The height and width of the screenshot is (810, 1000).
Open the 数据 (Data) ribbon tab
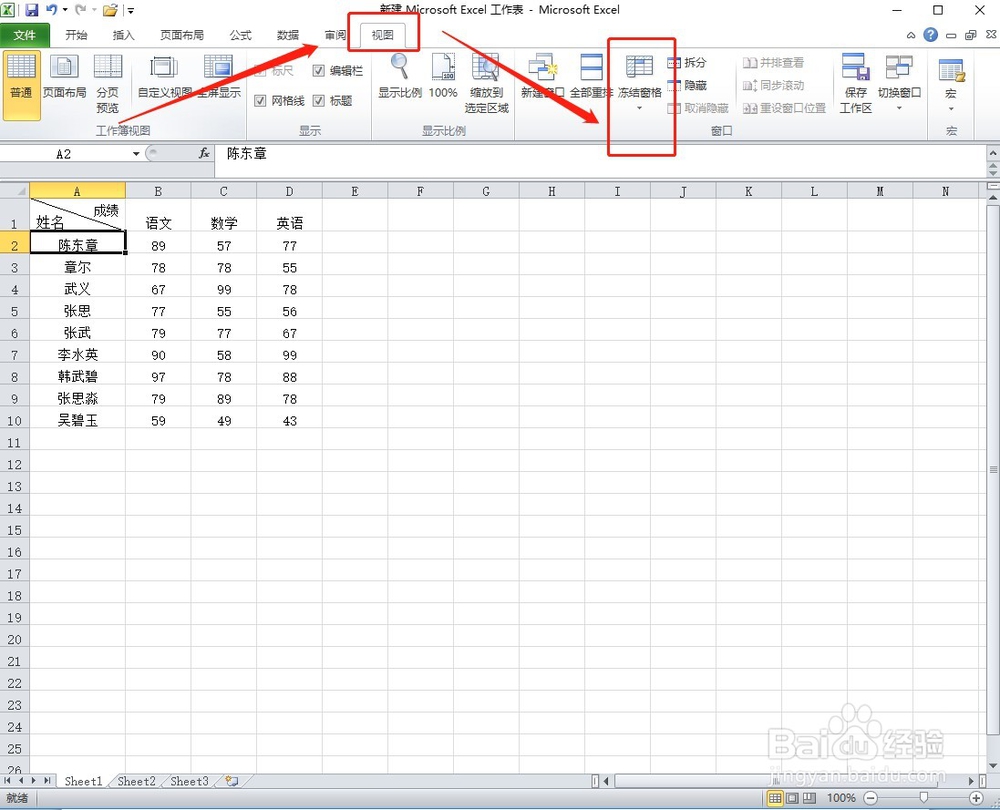287,34
